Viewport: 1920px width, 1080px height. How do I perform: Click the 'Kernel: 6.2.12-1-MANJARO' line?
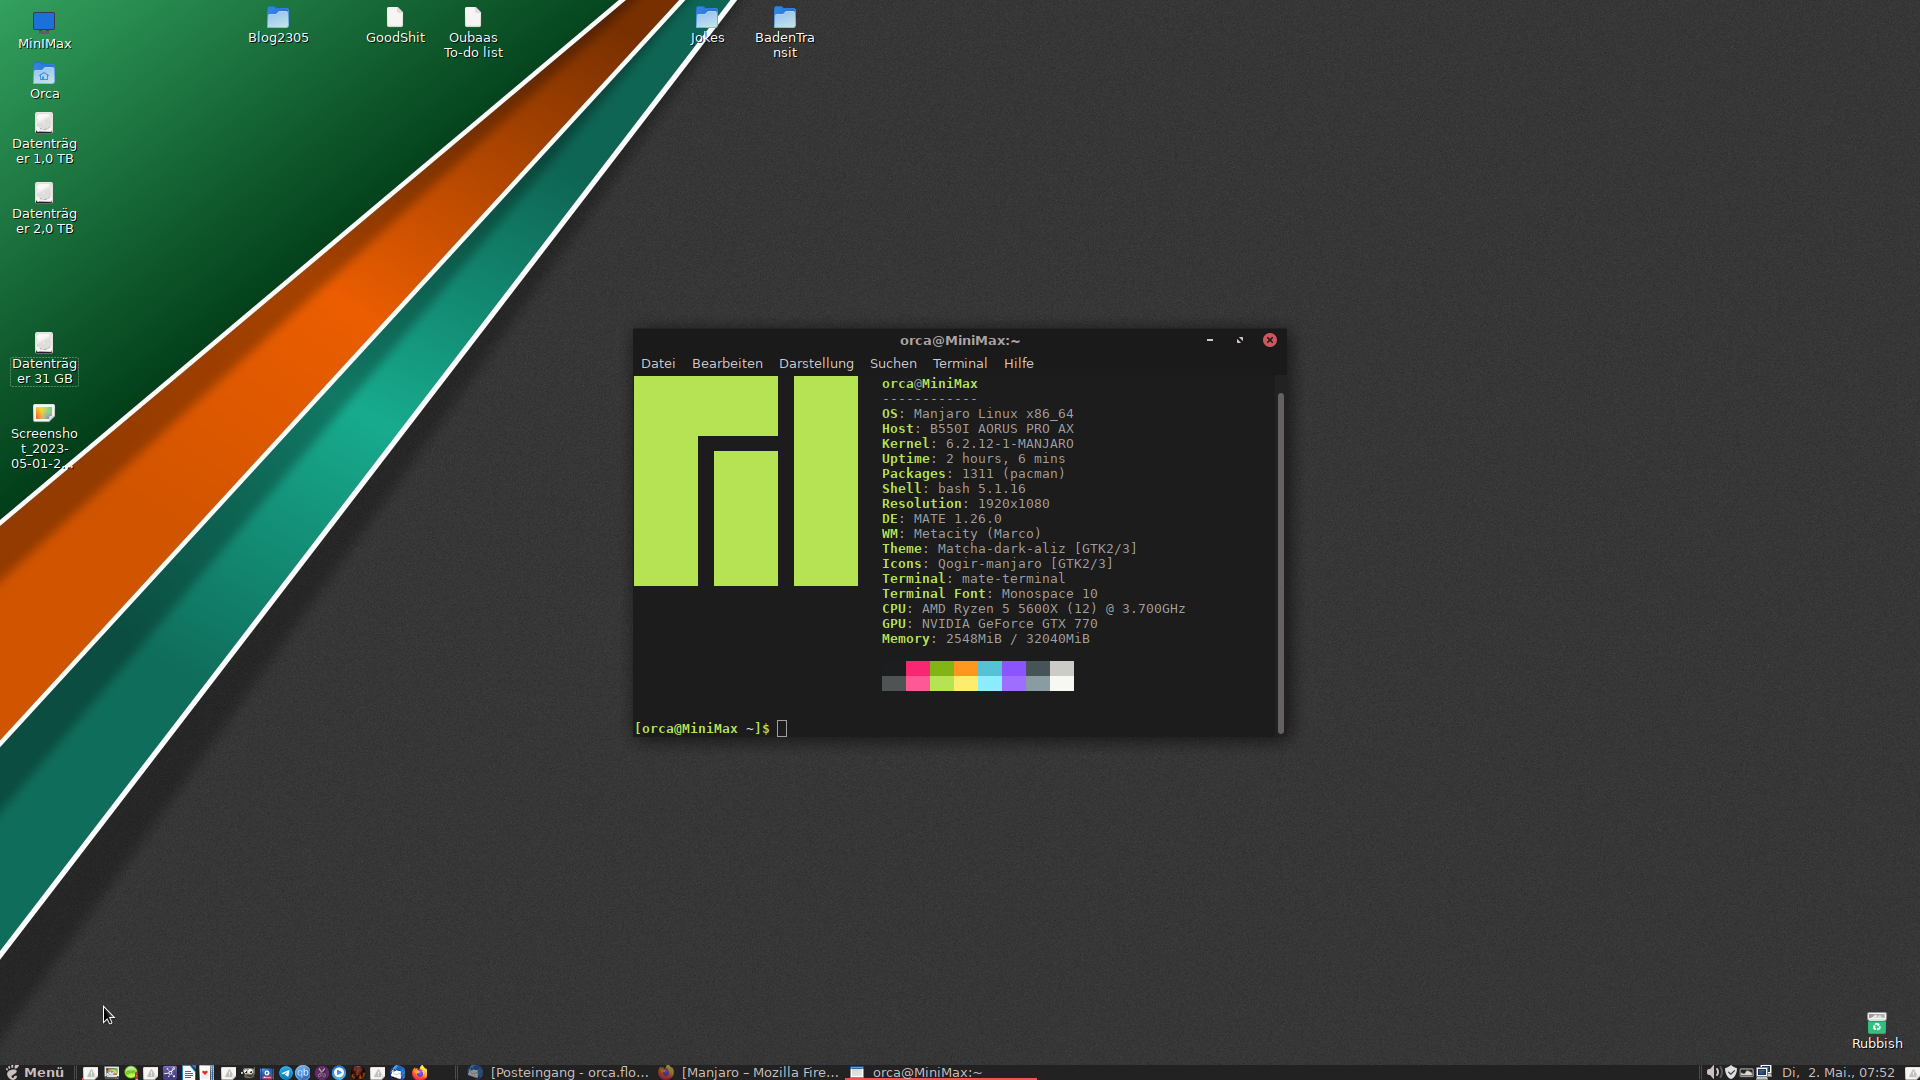coord(977,443)
